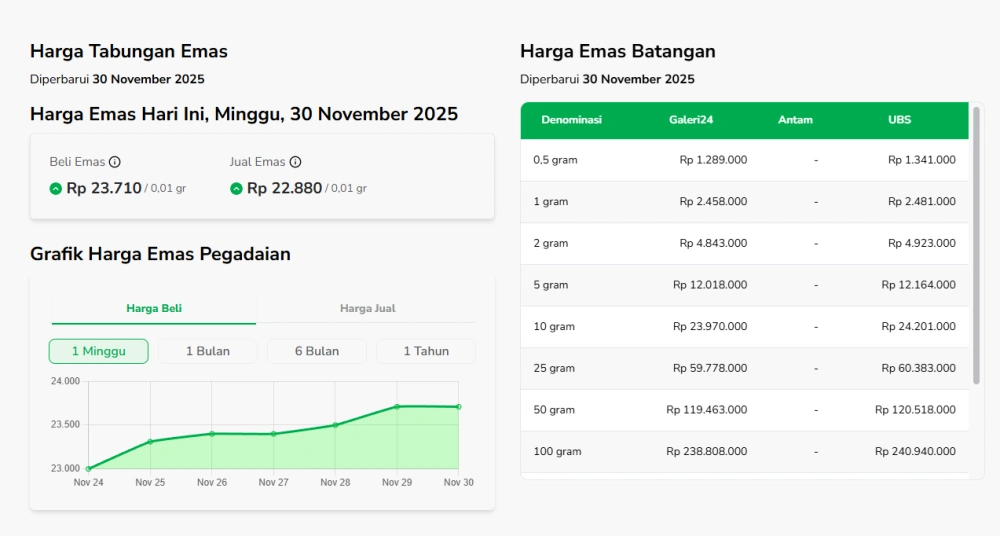The image size is (1000, 536).
Task: Click Galeri24 price Rp 119.463.000
Action: 707,410
